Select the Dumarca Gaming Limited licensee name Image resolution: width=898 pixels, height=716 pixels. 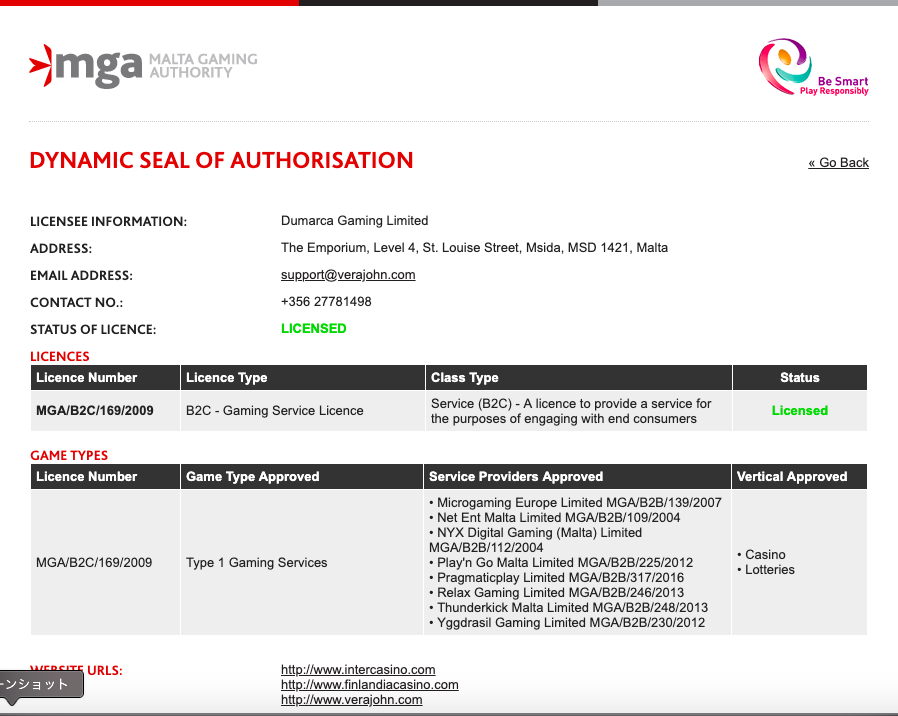[x=355, y=221]
